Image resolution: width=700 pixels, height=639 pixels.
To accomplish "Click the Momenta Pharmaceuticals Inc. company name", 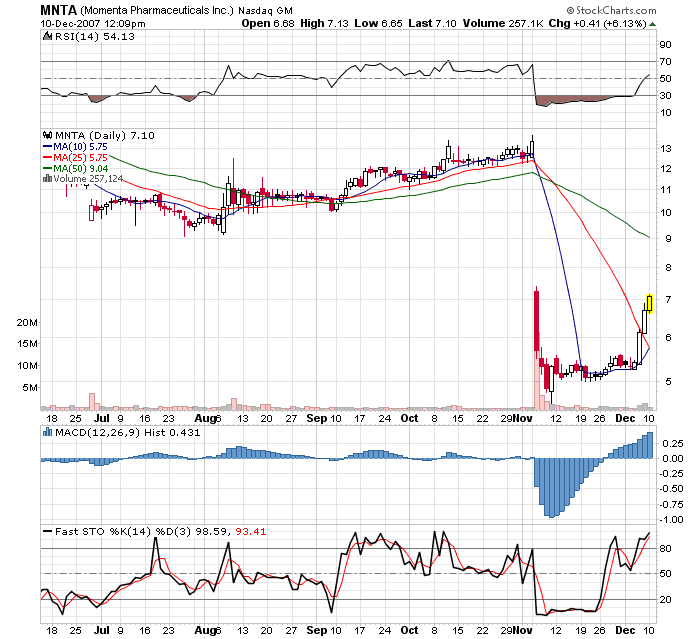I will pyautogui.click(x=157, y=10).
